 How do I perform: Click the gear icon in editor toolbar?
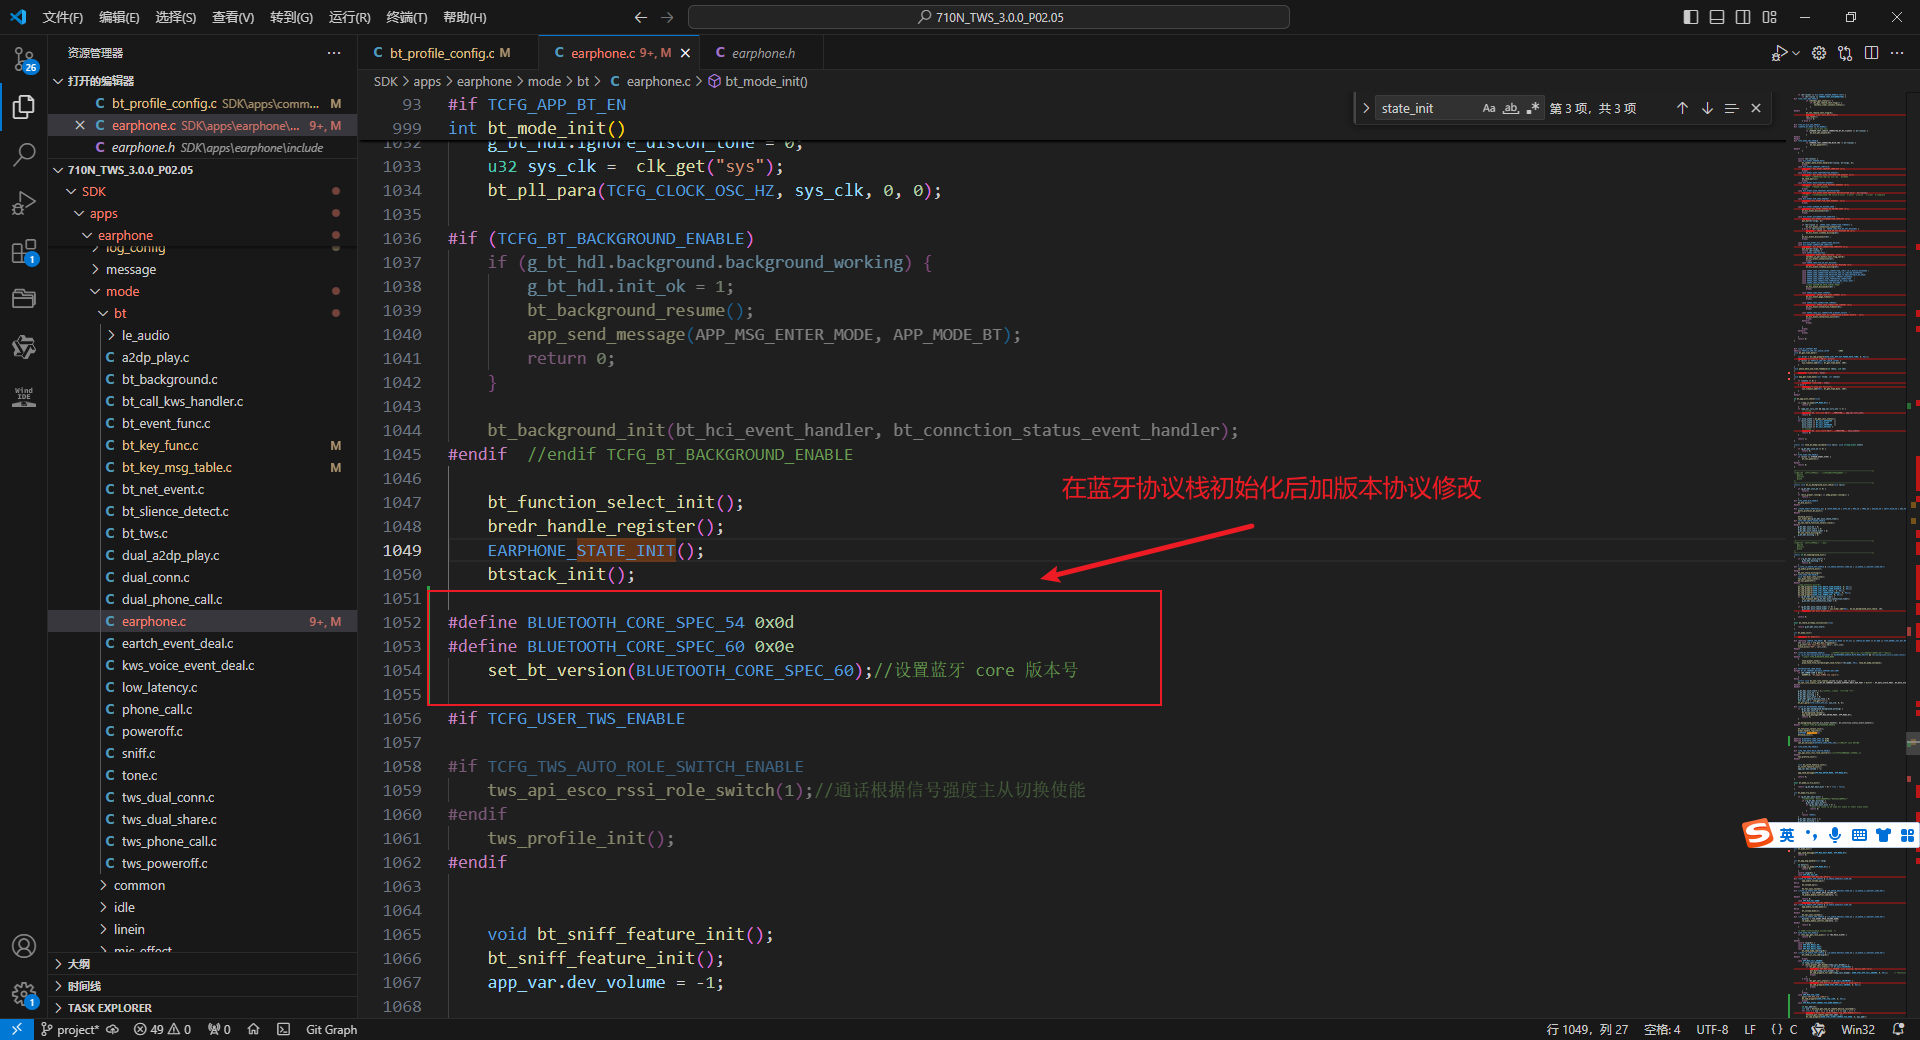1819,53
